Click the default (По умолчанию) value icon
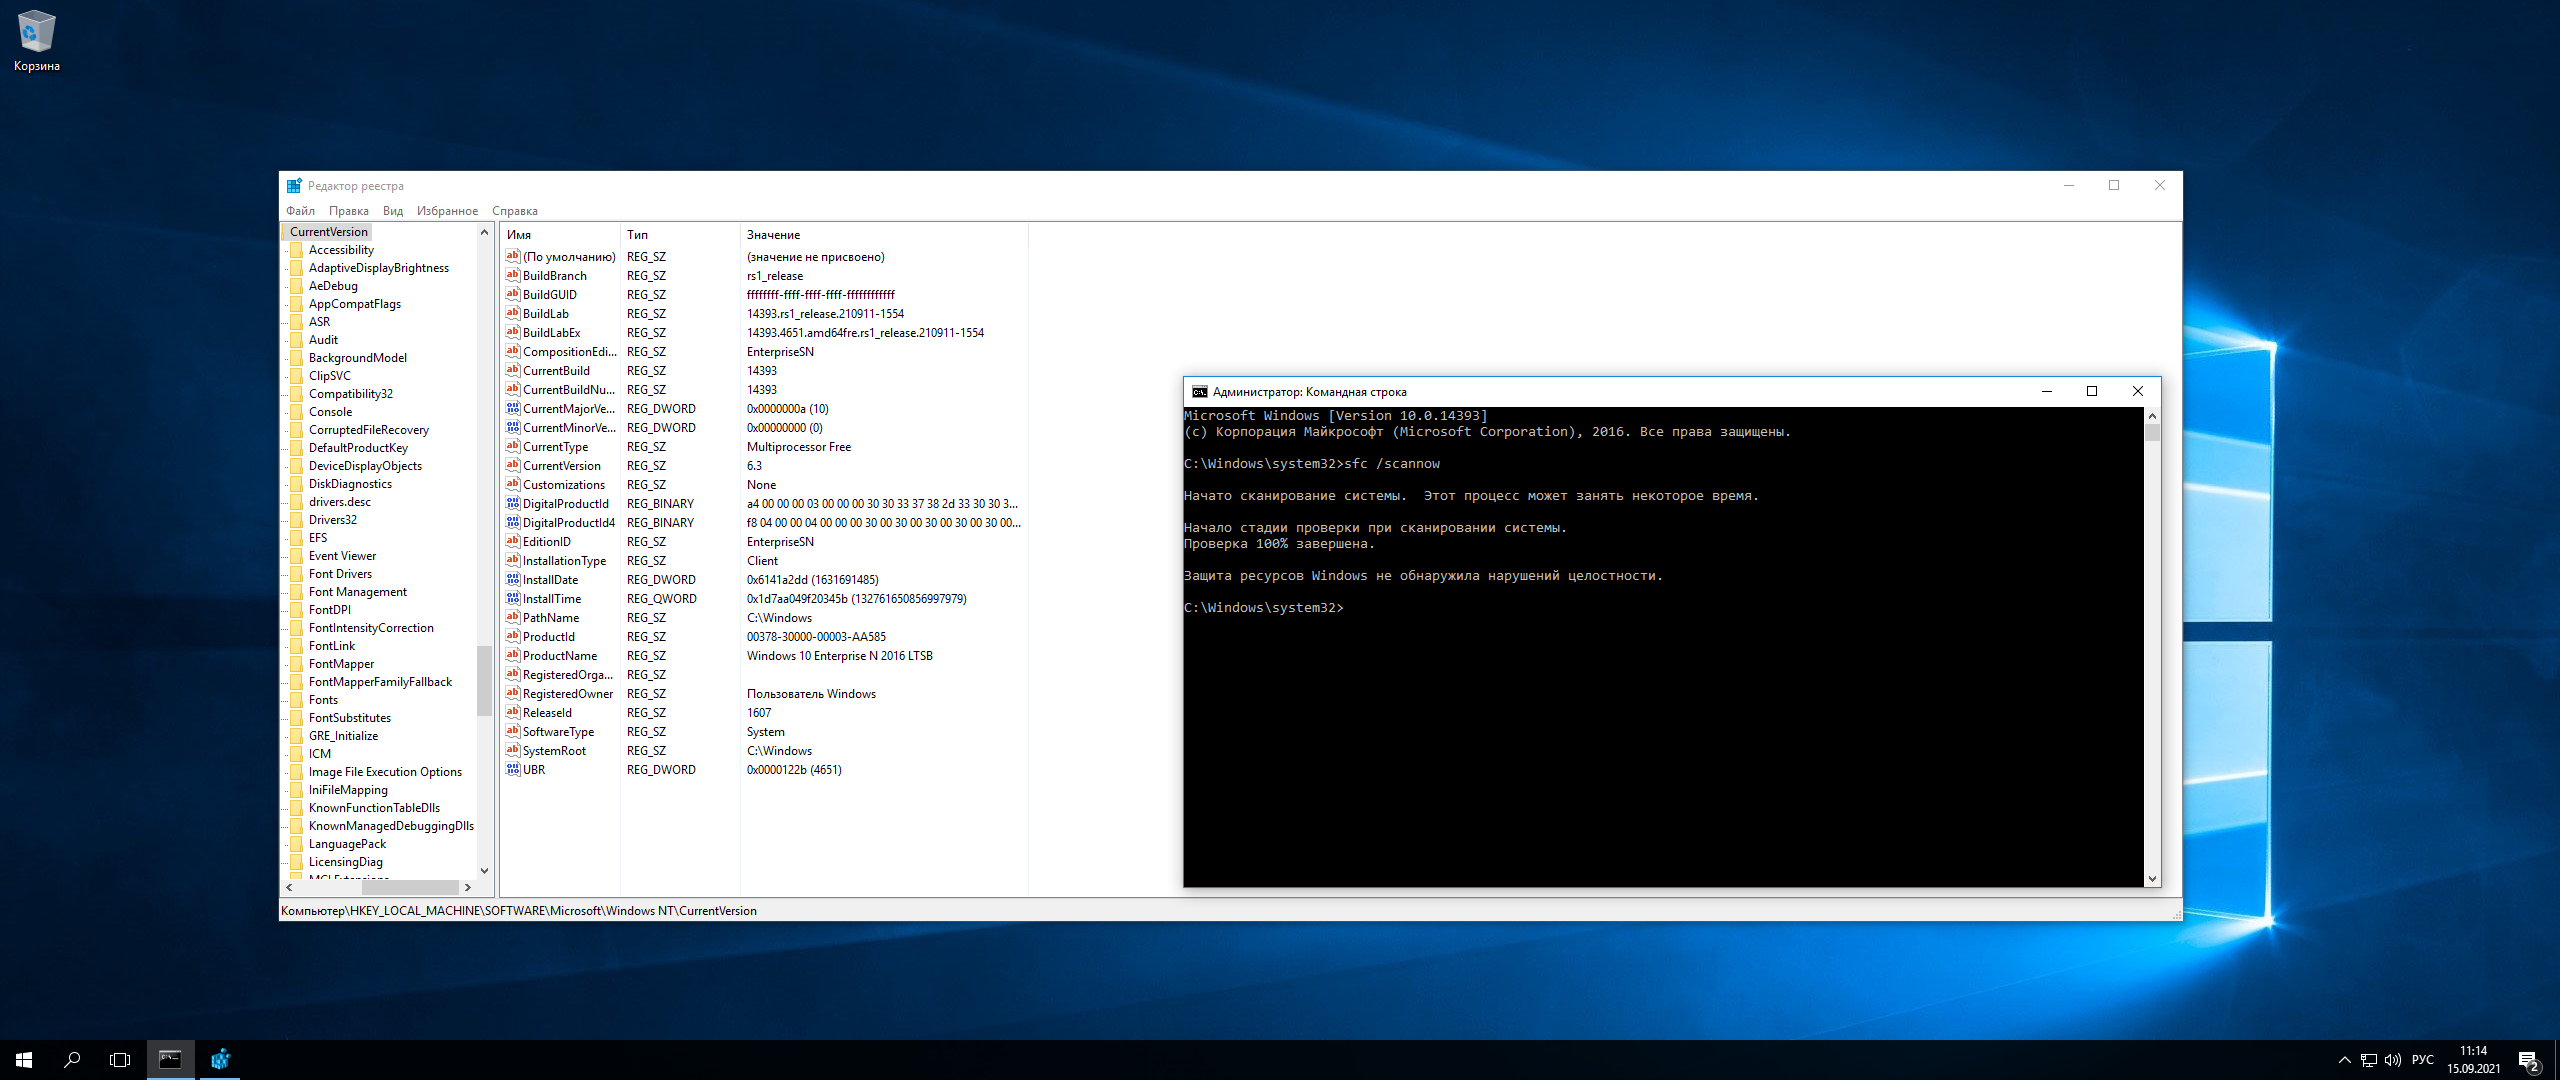The height and width of the screenshot is (1080, 2560). pos(513,257)
